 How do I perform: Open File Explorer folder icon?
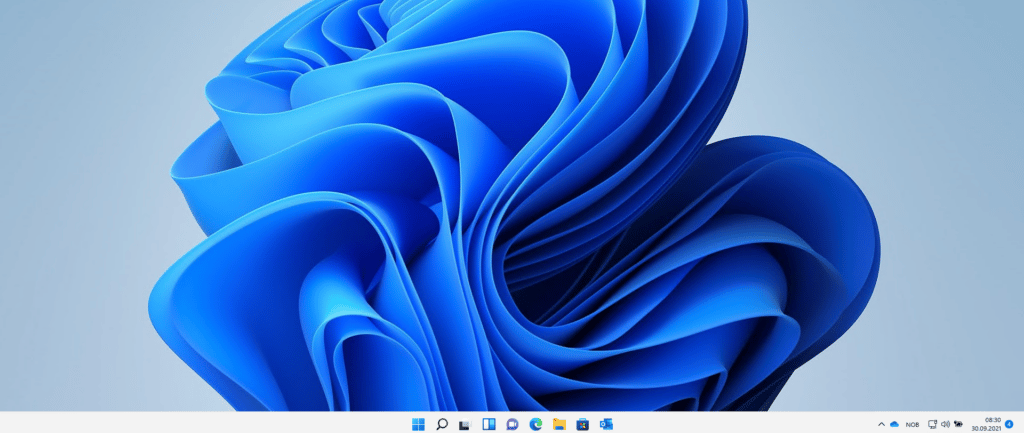[559, 424]
